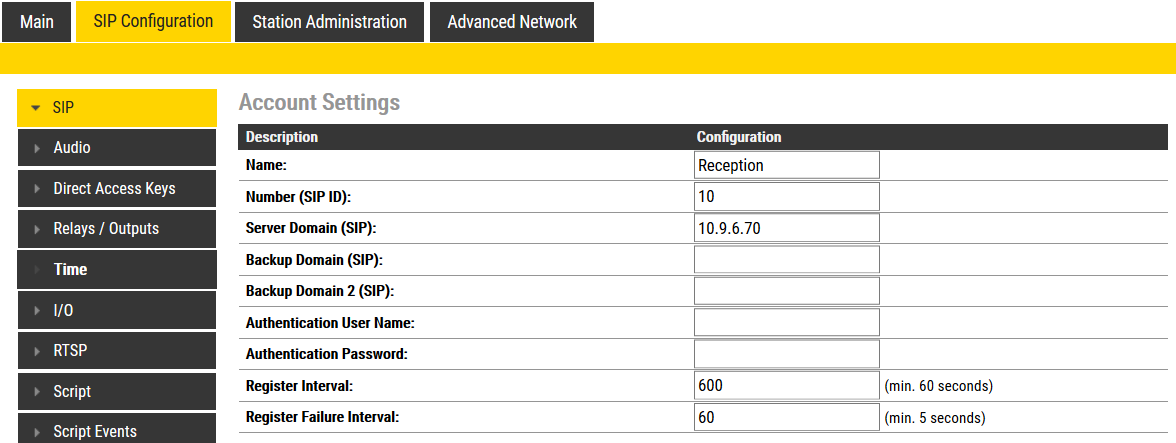Expand Direct Access Keys arrow

tap(37, 189)
